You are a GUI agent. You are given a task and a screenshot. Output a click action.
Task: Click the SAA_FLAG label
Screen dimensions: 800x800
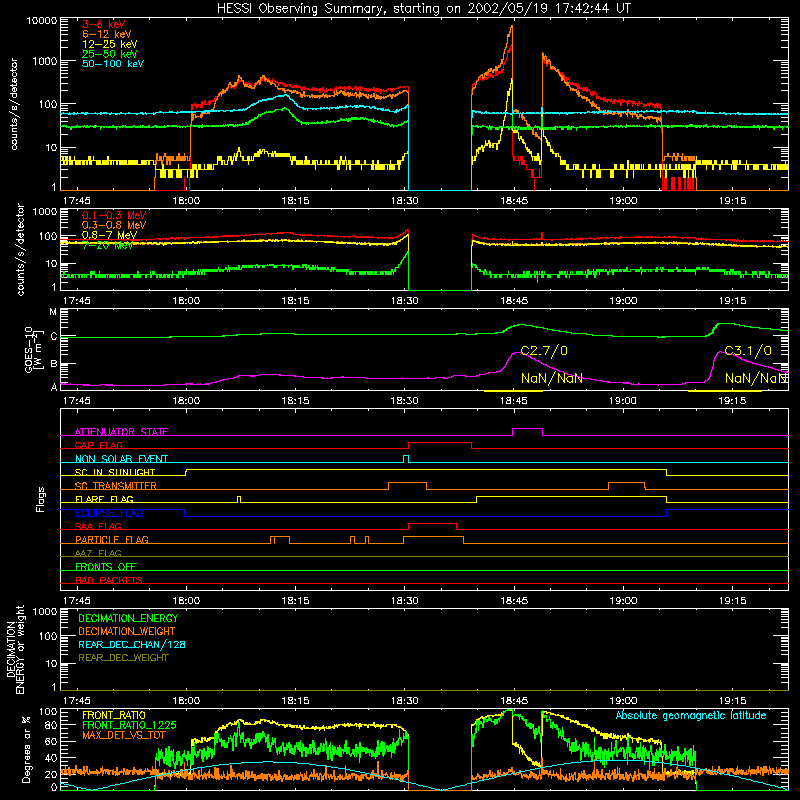click(x=98, y=526)
